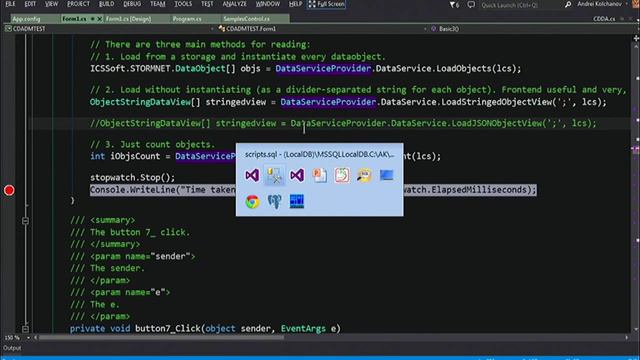Open the CDADMTEST project dropdown
The width and height of the screenshot is (640, 360).
[212, 29]
